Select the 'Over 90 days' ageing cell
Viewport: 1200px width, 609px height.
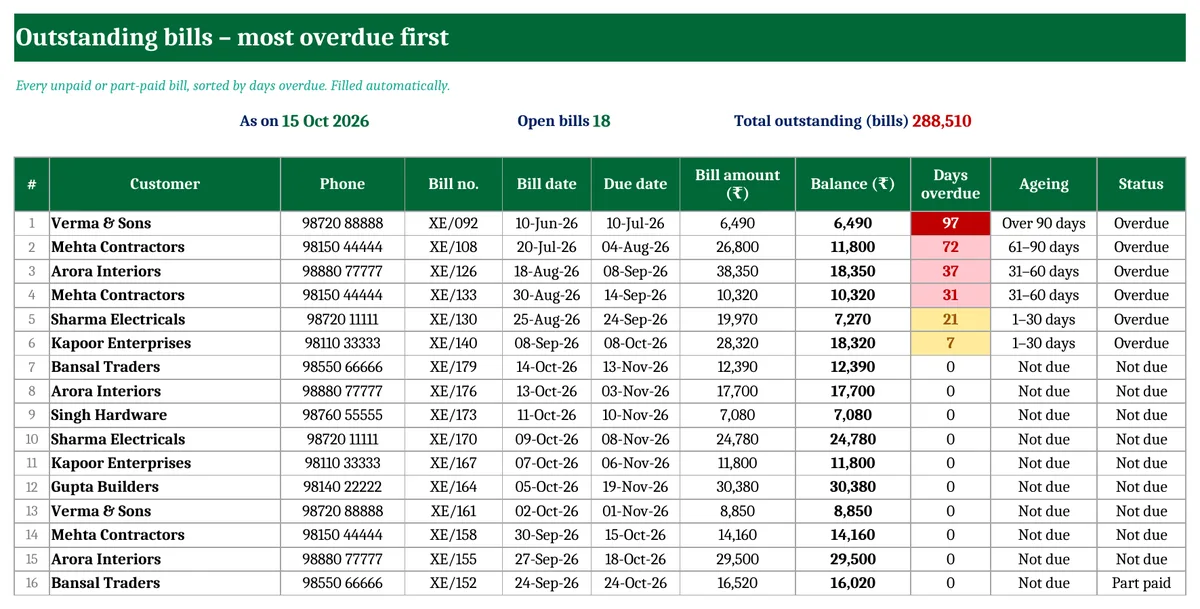(x=1044, y=223)
